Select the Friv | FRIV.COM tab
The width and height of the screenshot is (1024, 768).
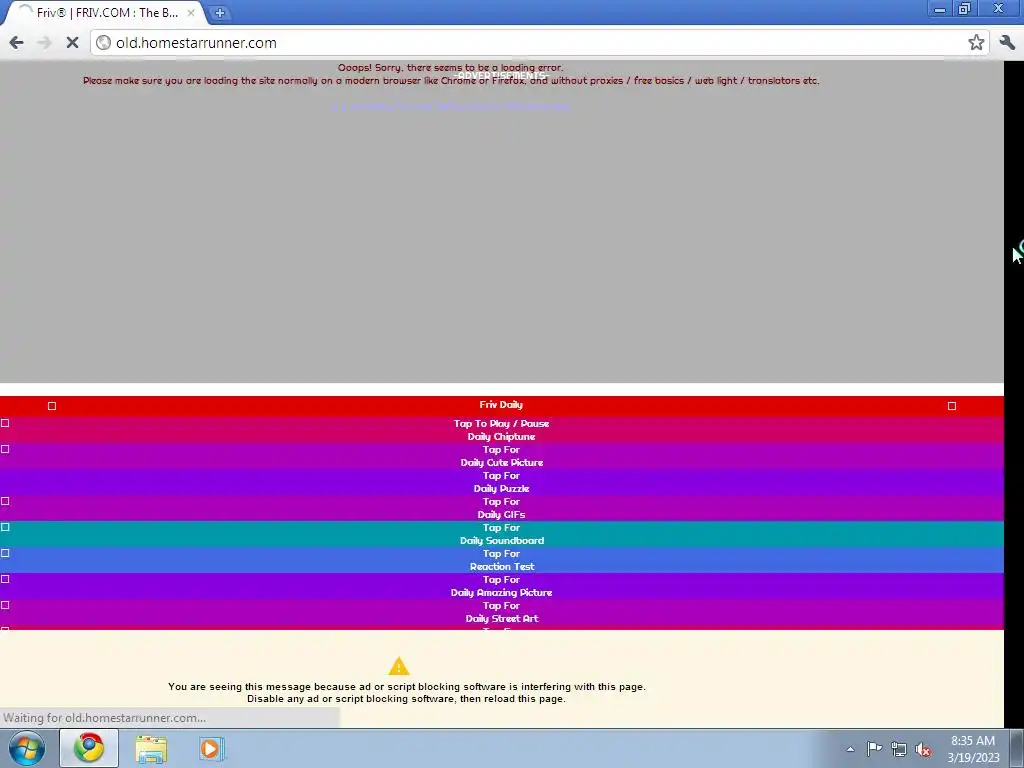point(104,12)
